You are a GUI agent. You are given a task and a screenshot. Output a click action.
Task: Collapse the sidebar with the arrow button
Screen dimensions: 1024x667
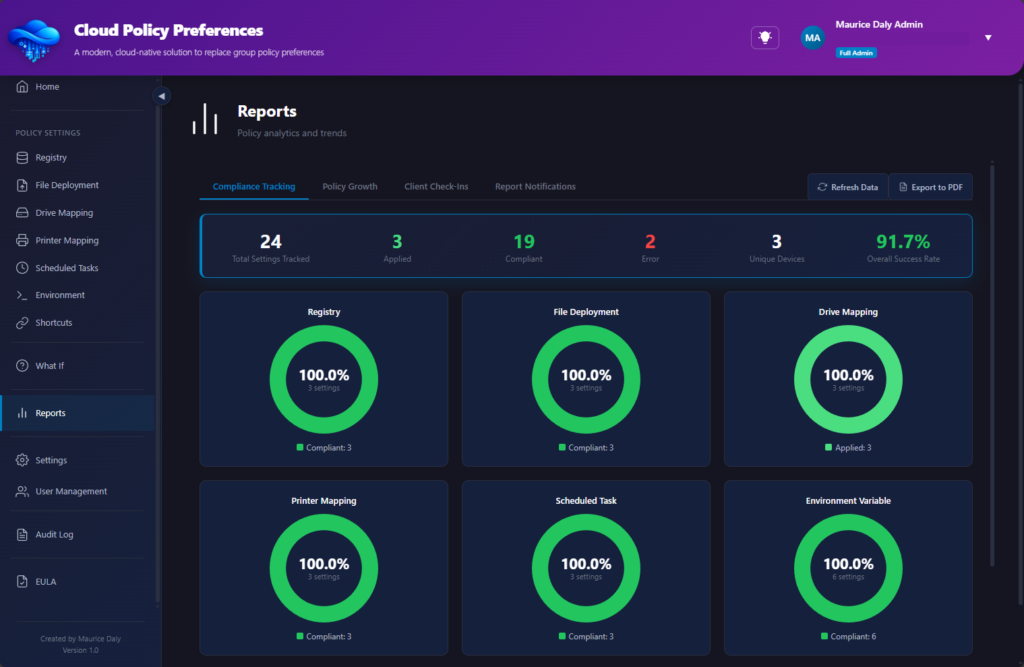pyautogui.click(x=161, y=96)
